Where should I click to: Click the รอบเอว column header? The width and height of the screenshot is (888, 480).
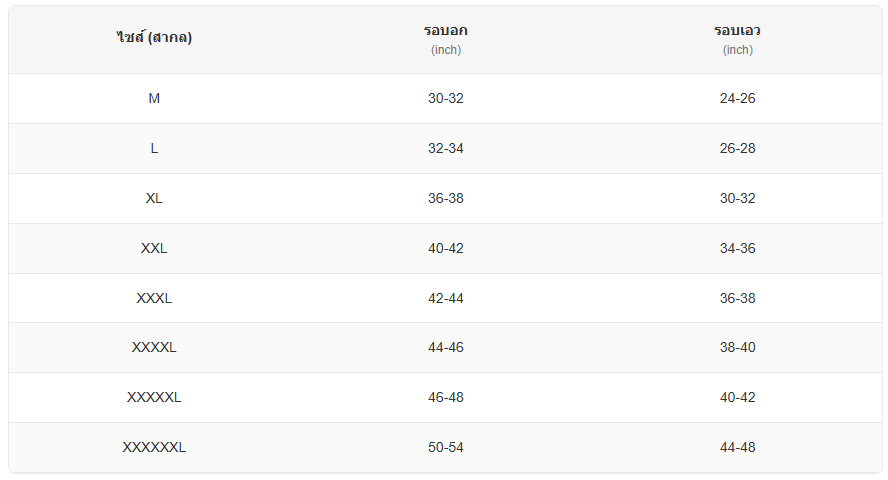pyautogui.click(x=738, y=31)
